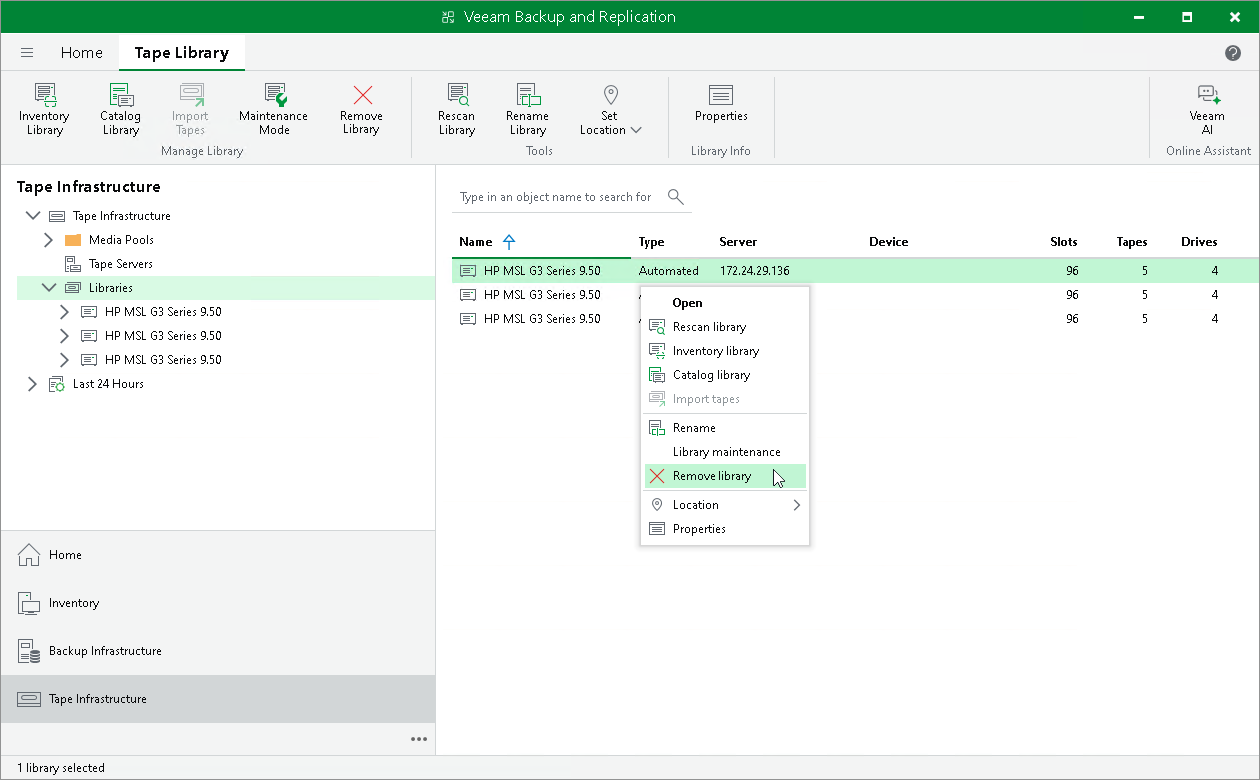Select Tape Servers in the tree
The height and width of the screenshot is (780, 1260).
click(120, 264)
